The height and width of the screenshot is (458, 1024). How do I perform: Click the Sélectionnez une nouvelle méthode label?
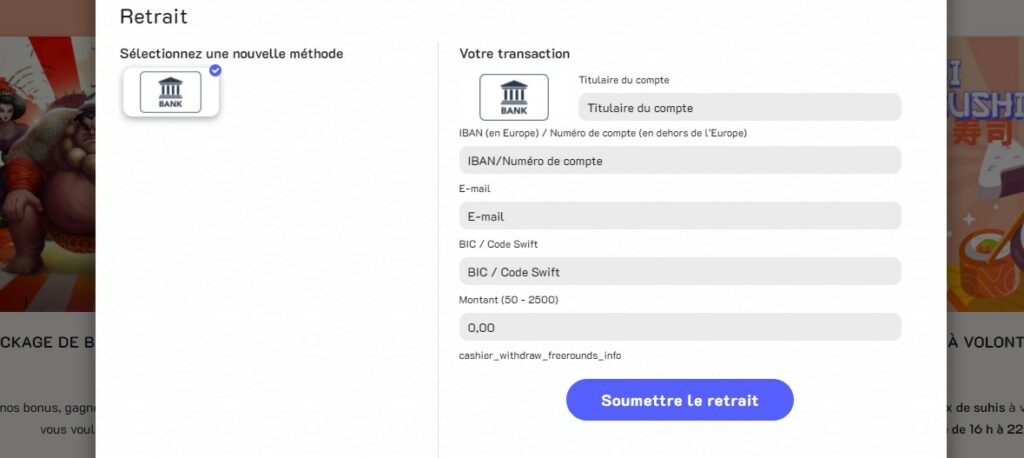[231, 53]
